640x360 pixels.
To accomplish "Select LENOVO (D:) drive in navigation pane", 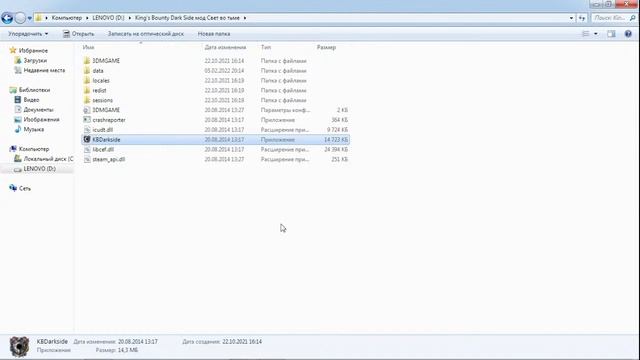I will [40, 169].
